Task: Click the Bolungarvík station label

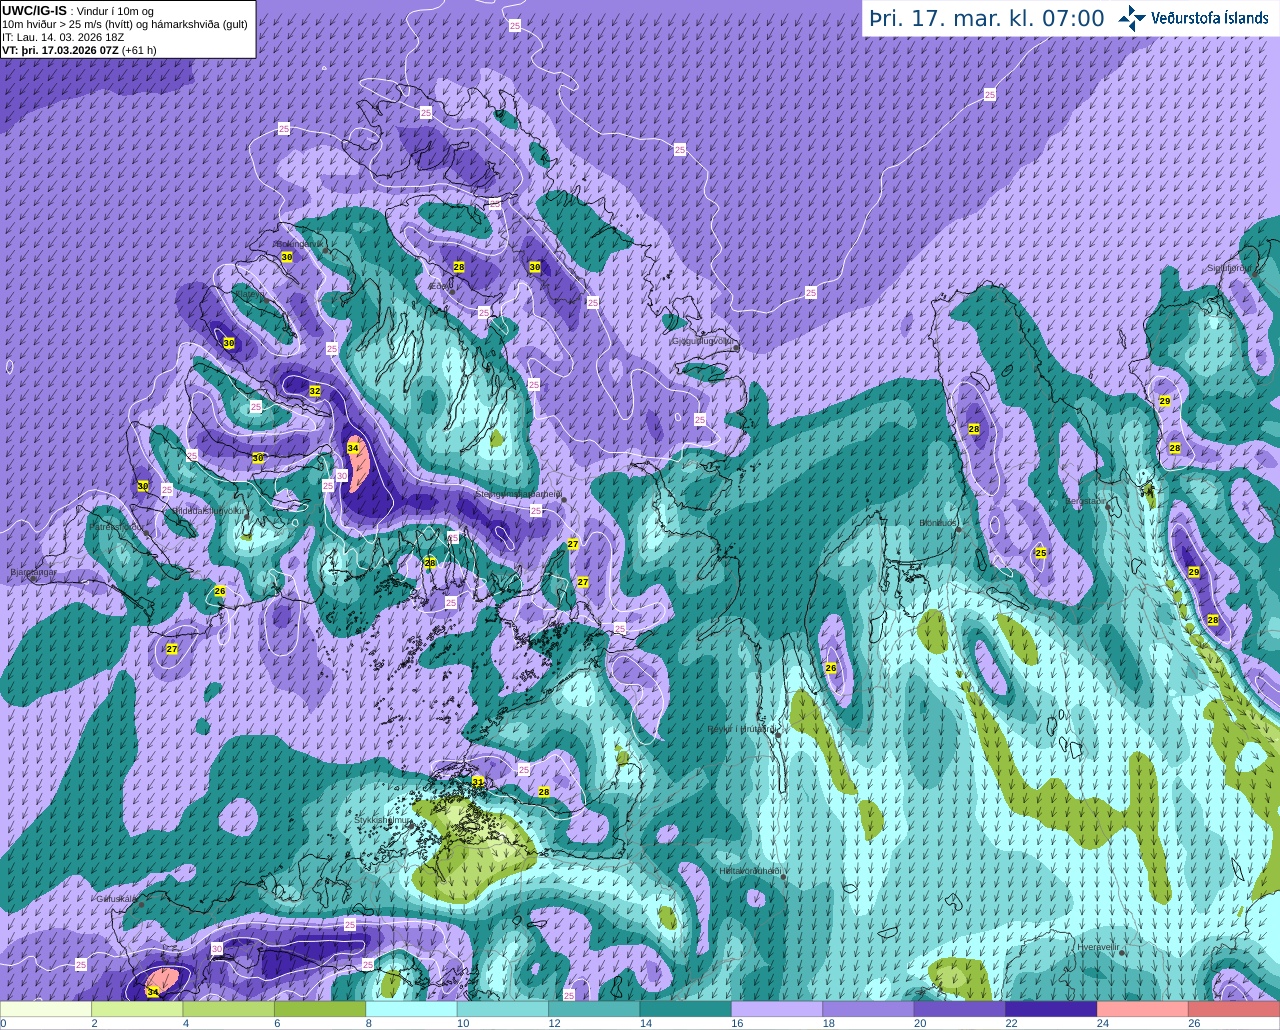Action: pos(298,243)
